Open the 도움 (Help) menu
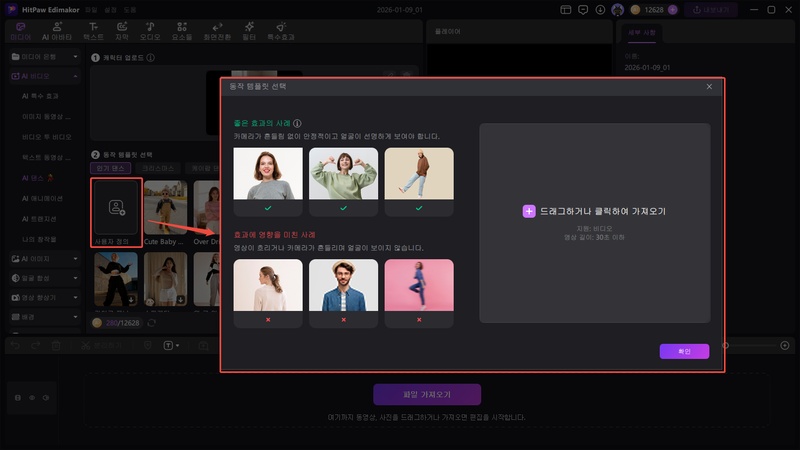800x450 pixels. (x=130, y=10)
